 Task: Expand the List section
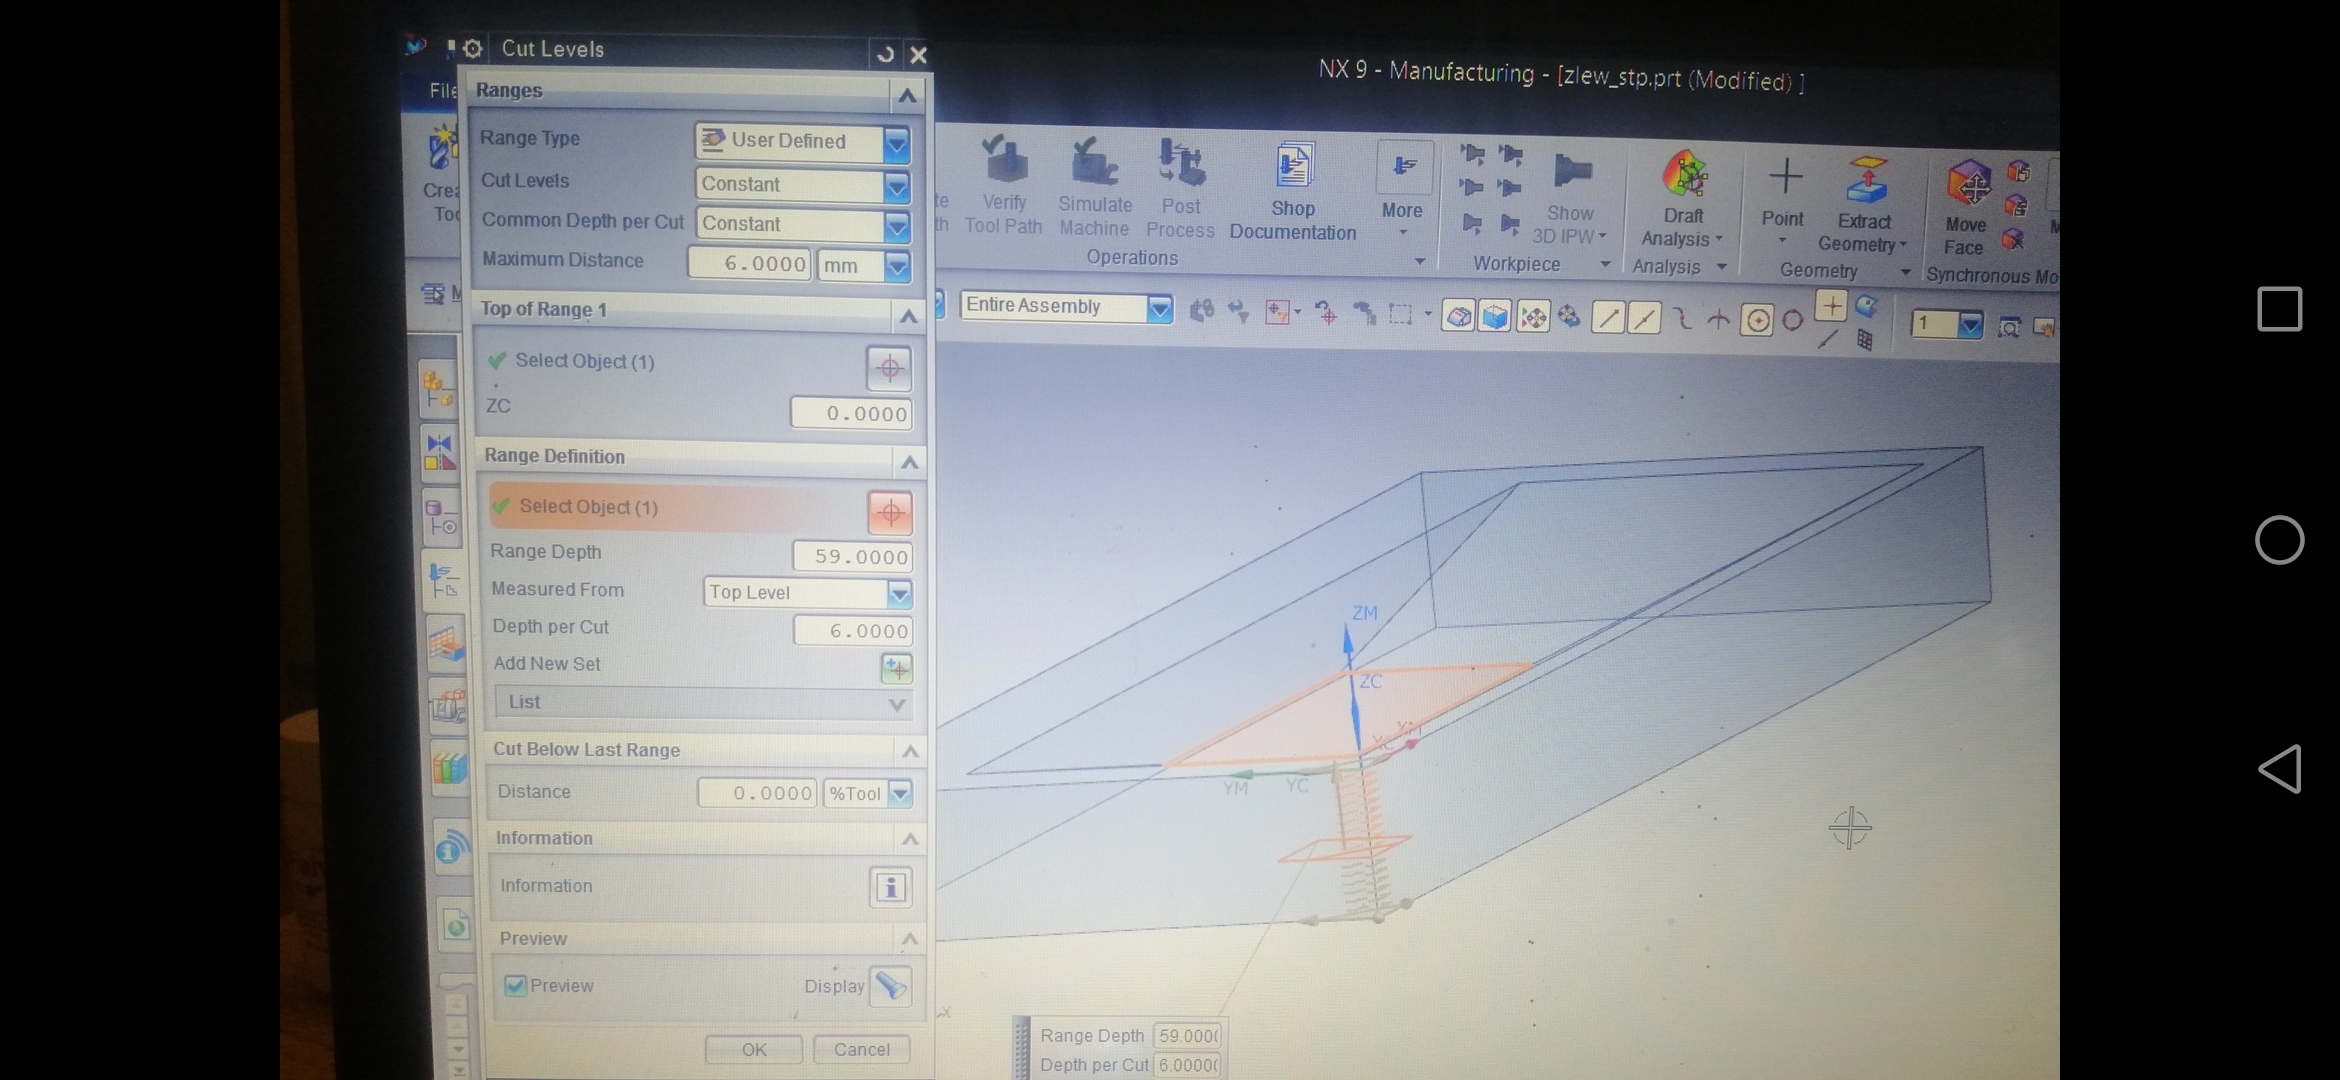[x=702, y=703]
